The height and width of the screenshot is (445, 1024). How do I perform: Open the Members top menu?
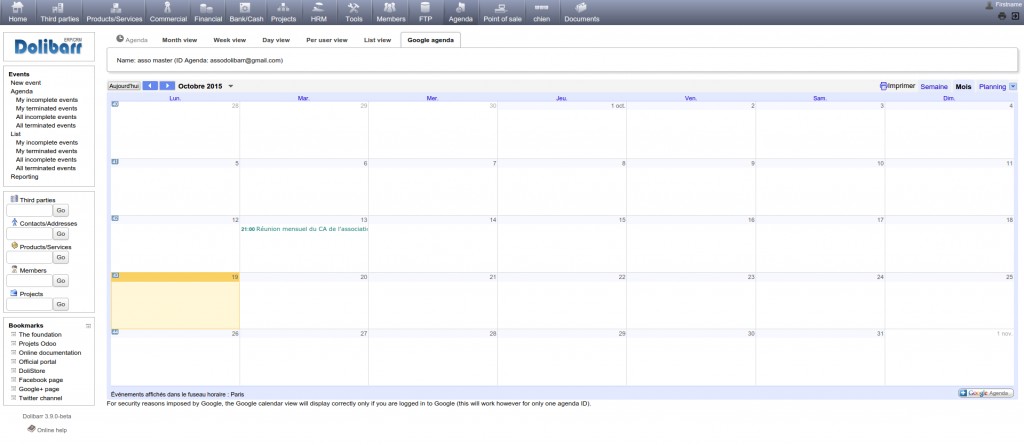(391, 12)
